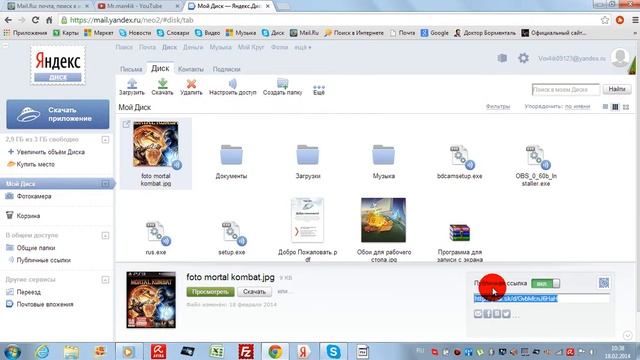Switch to the Контакты tab

click(x=191, y=69)
